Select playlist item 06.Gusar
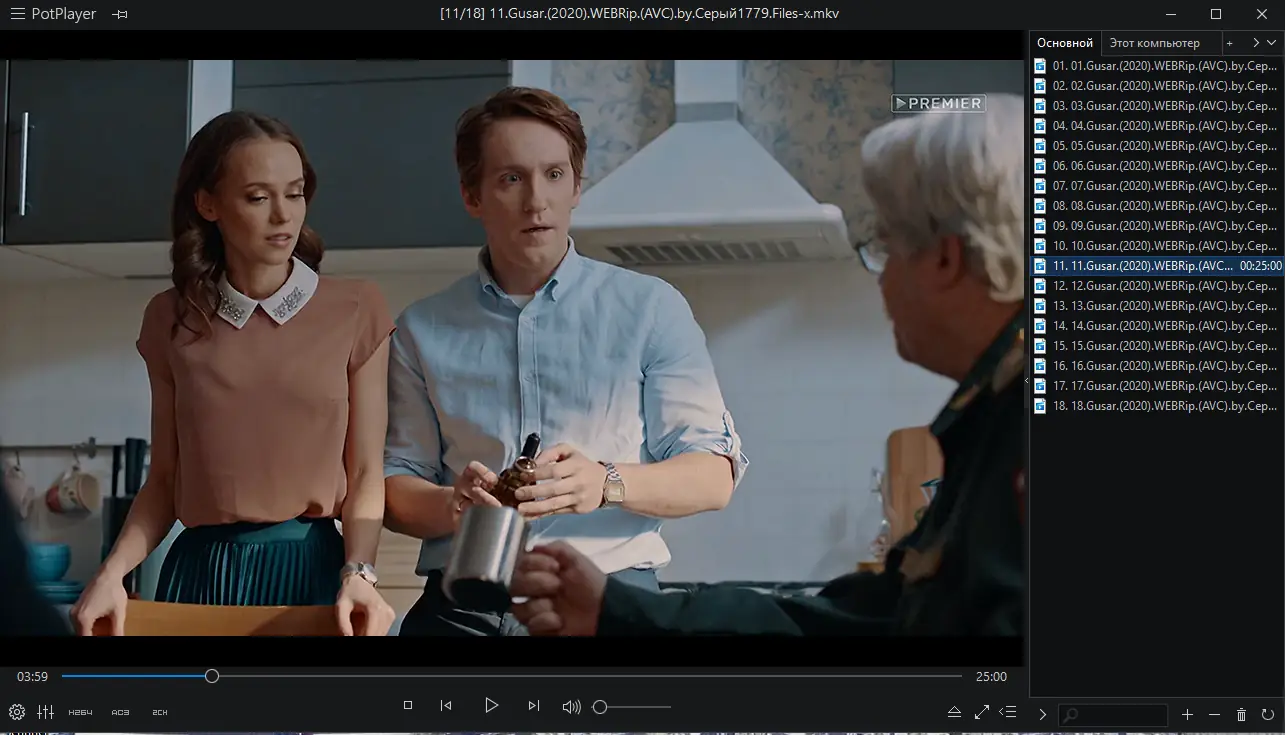The width and height of the screenshot is (1285, 735). pyautogui.click(x=1157, y=166)
